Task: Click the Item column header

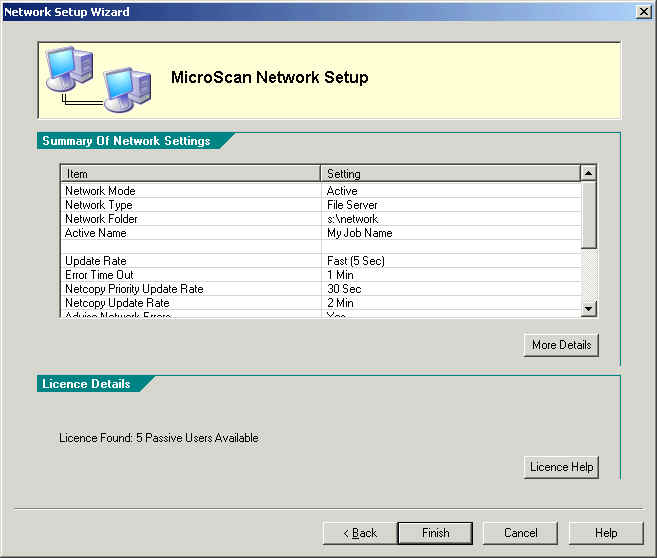Action: [x=191, y=173]
